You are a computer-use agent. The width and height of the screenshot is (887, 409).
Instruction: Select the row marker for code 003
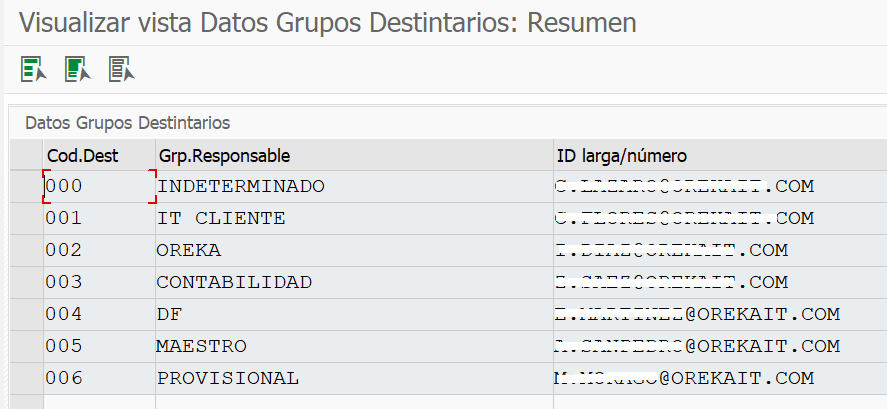pos(27,282)
